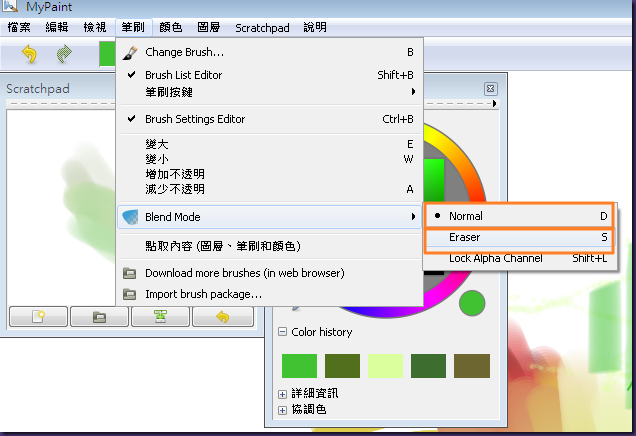Screen dimensions: 636x436
Task: Click the undo arrow in the toolbar
Action: 29,54
